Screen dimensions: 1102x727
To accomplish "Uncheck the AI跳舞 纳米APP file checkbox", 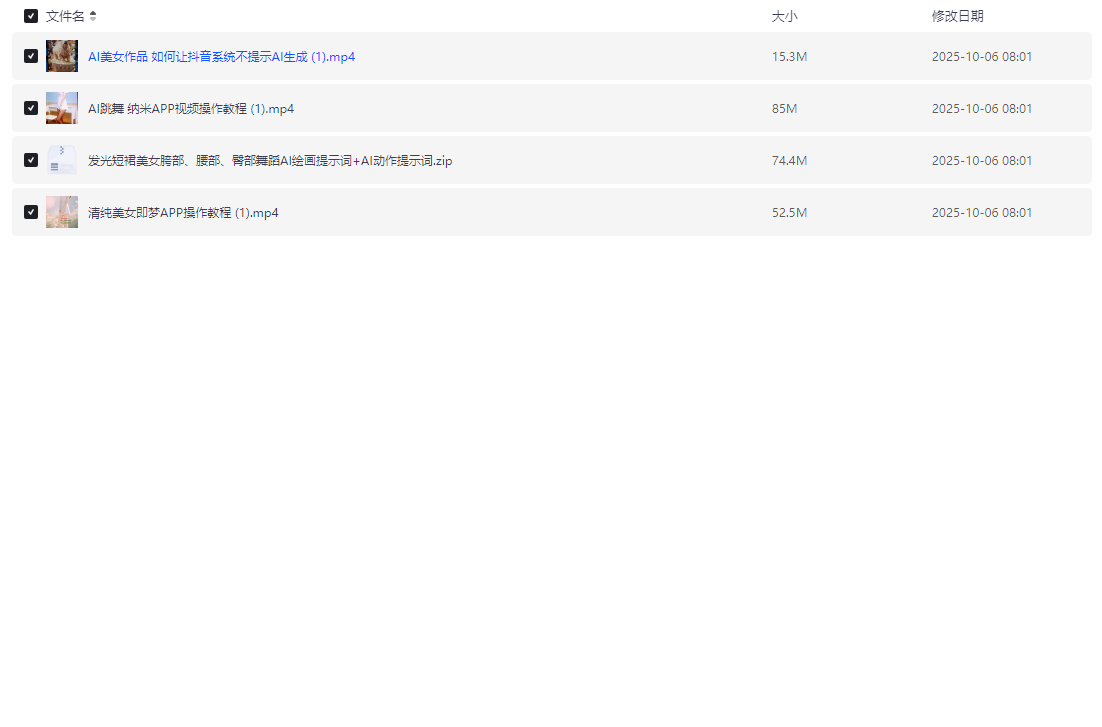I will click(x=31, y=108).
